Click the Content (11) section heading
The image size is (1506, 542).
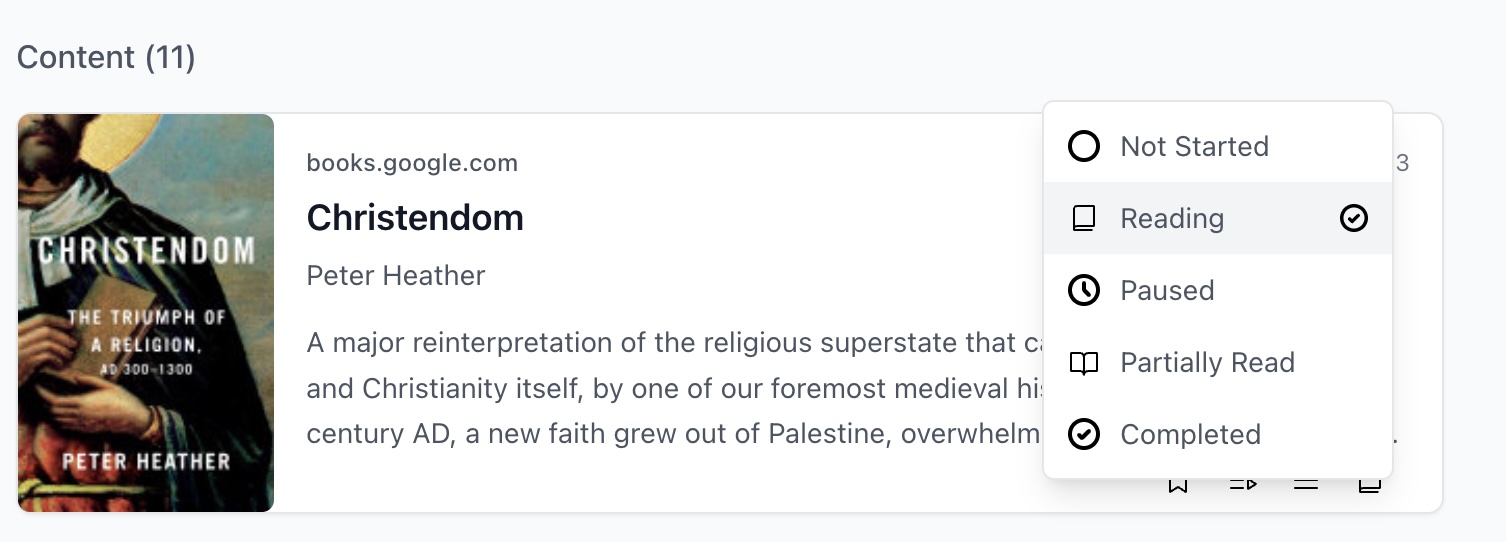tap(106, 57)
